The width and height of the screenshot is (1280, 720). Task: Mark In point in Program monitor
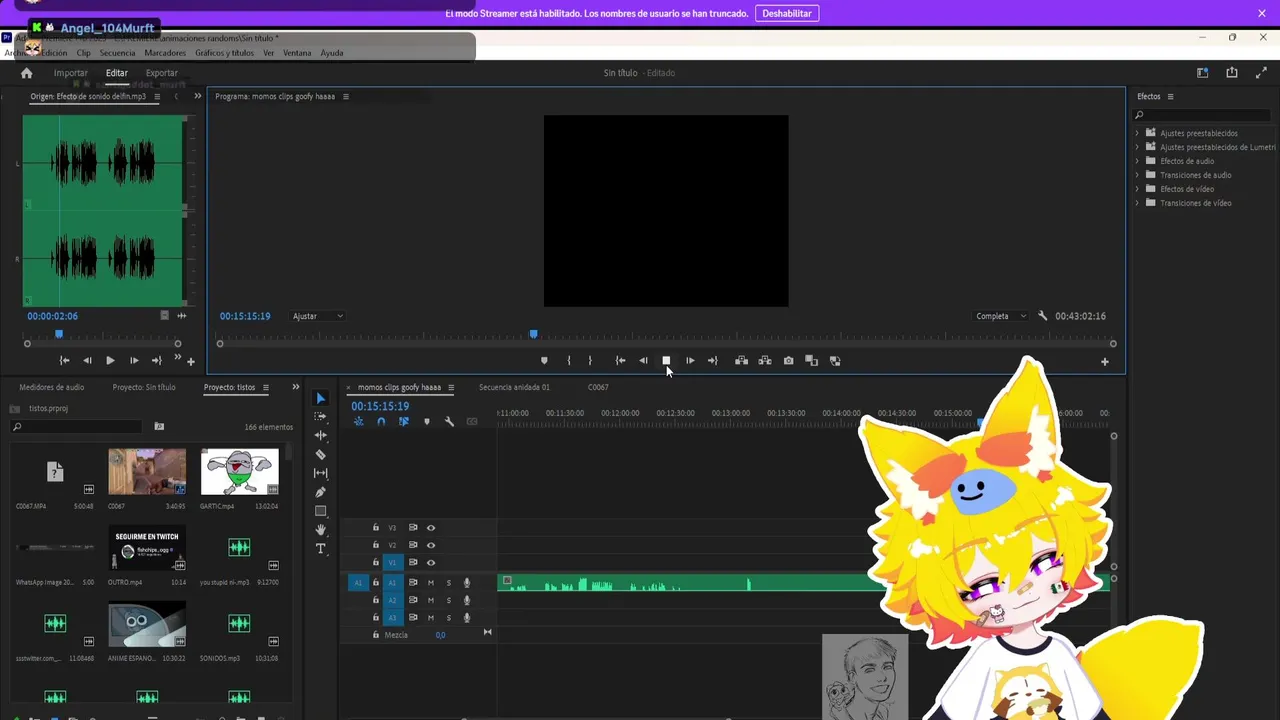pos(569,361)
